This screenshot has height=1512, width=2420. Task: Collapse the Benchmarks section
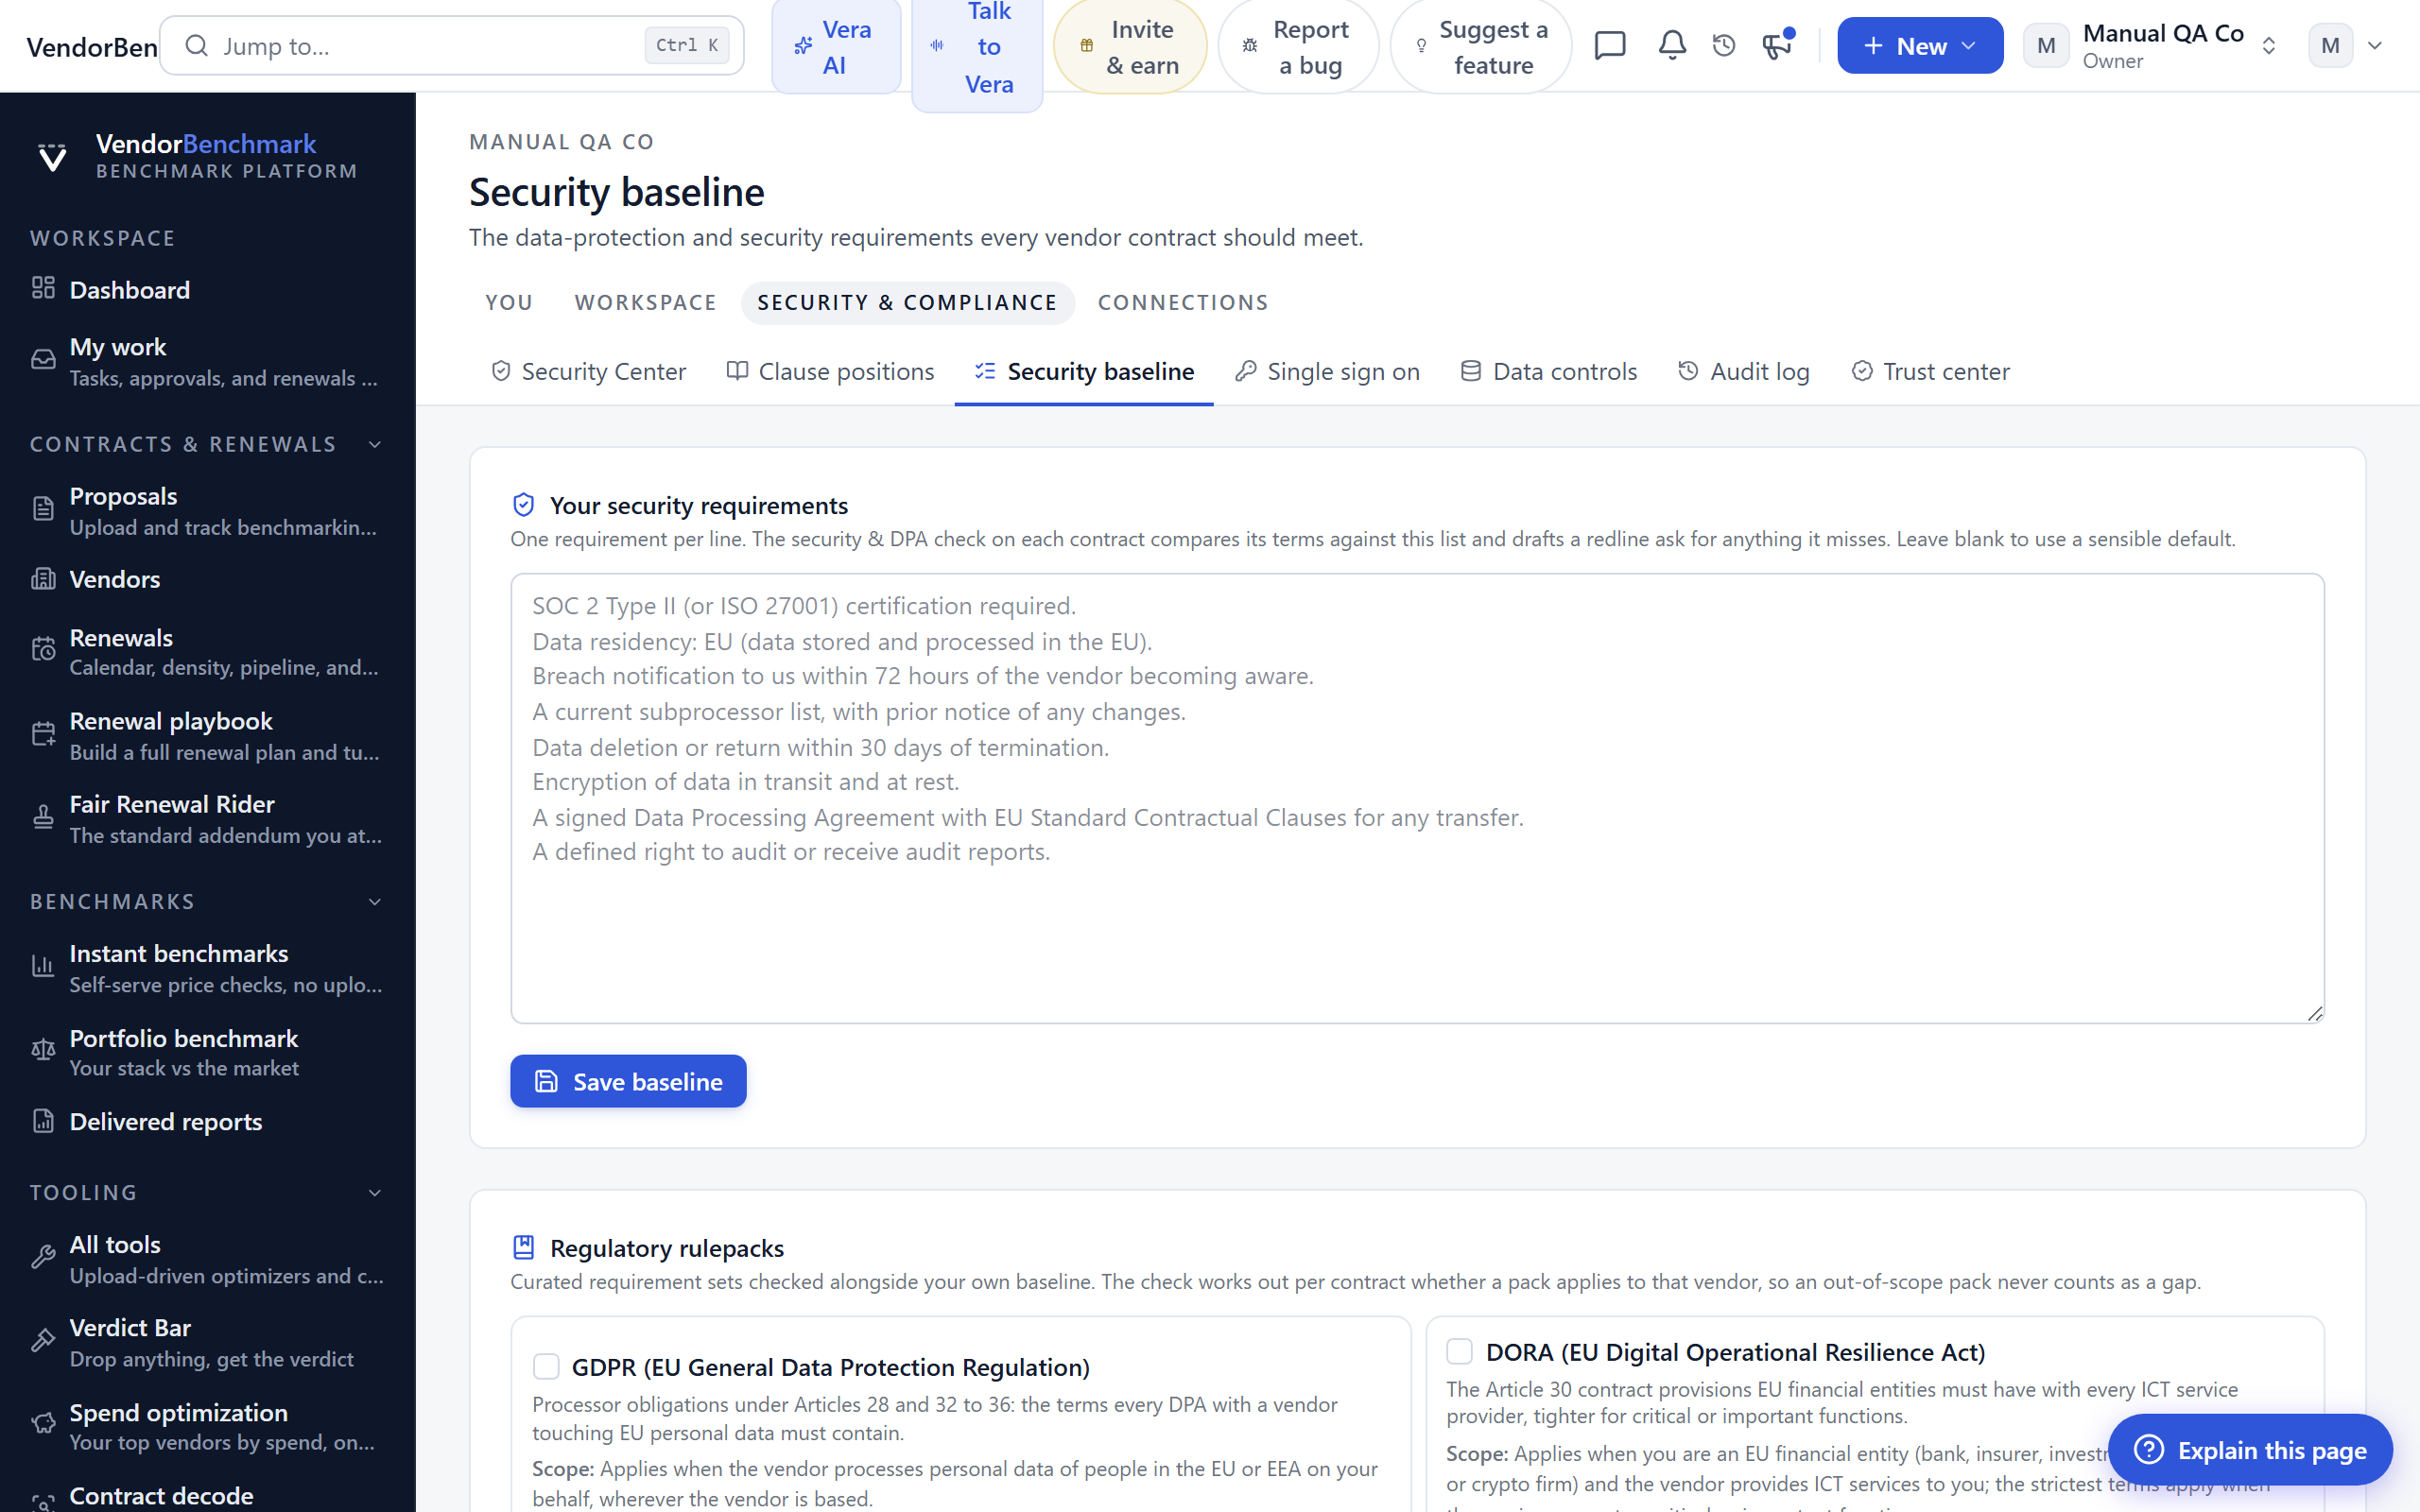375,901
